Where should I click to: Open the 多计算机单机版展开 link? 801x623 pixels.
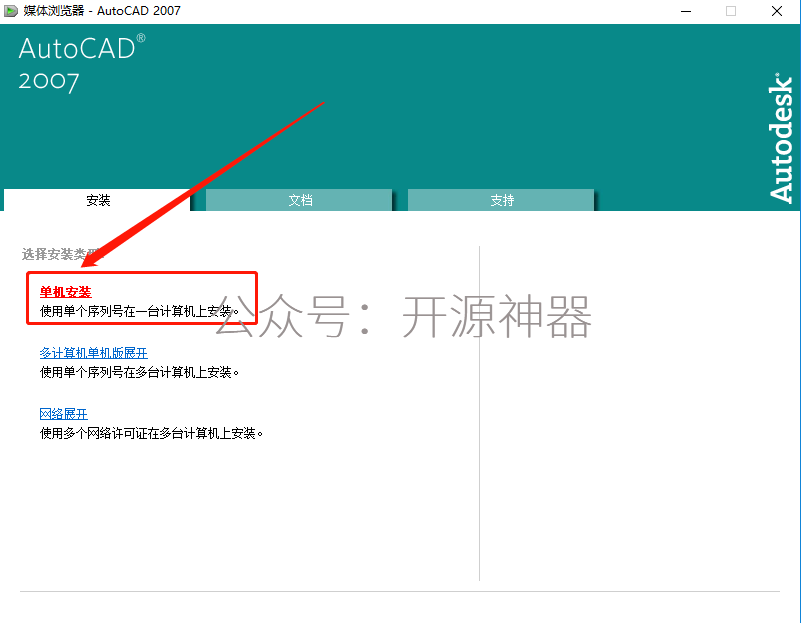(93, 353)
